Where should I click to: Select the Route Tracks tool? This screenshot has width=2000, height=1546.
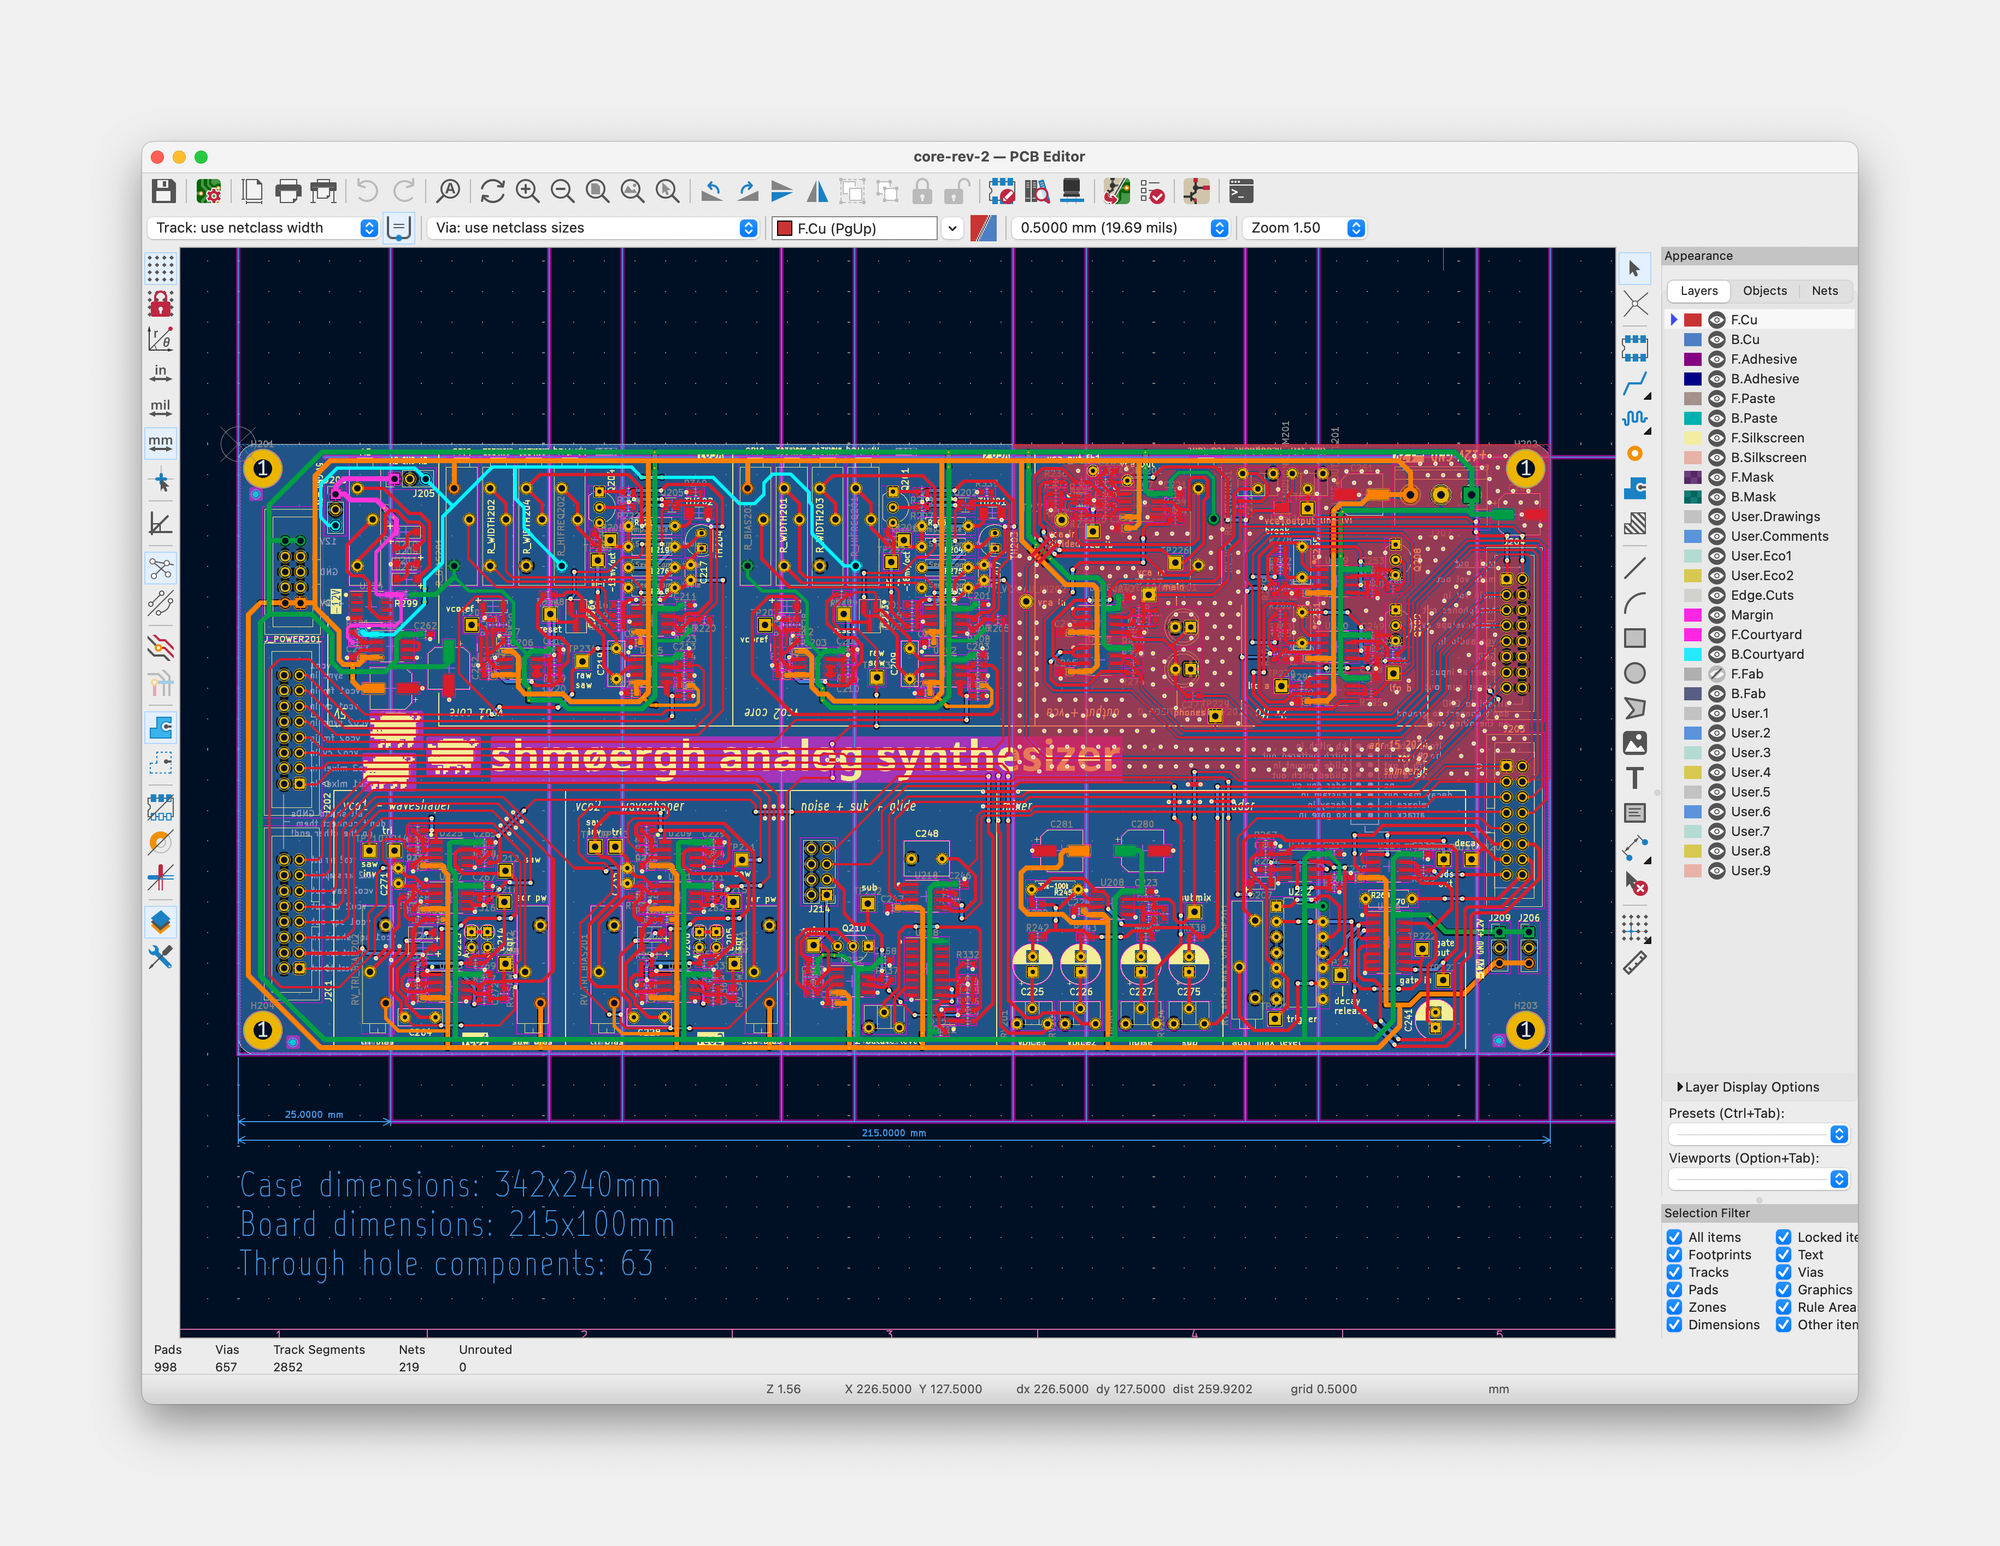coord(1634,384)
